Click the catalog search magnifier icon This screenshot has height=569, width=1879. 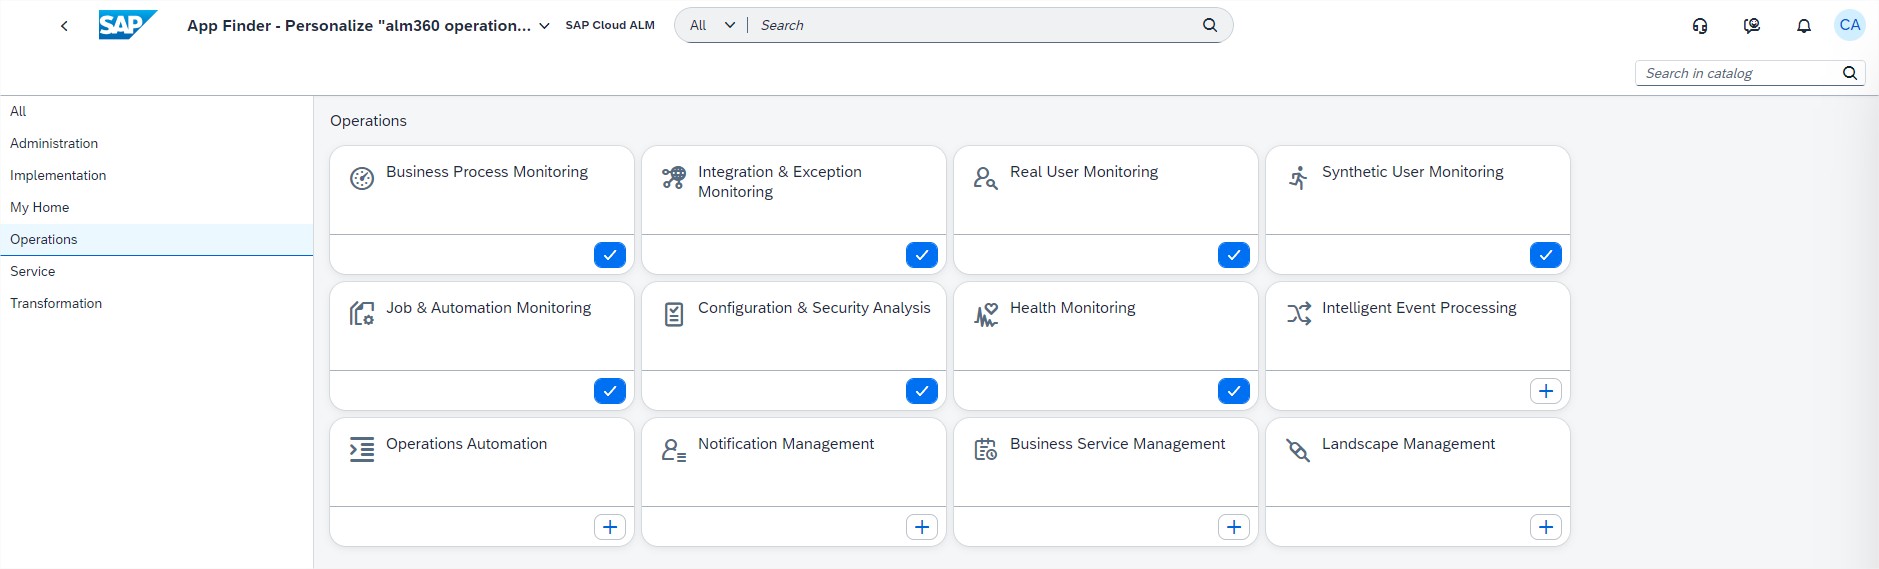click(1849, 73)
